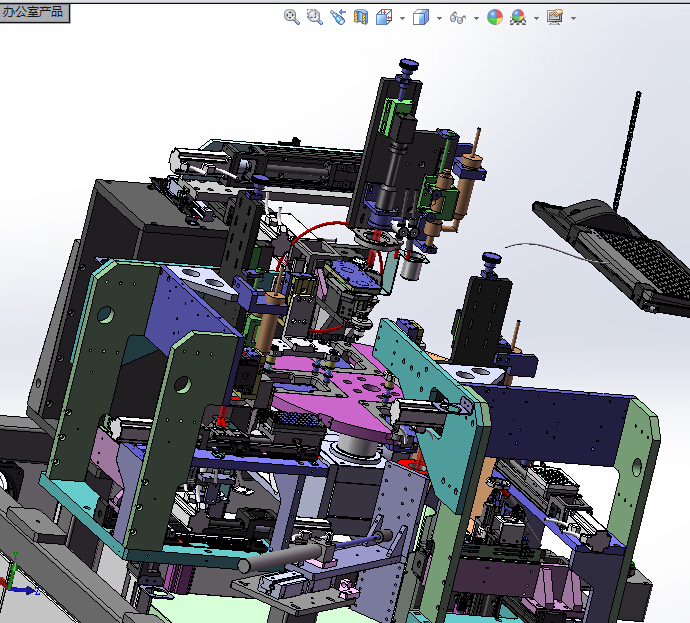
Task: Open the Apply Scene dropdown arrow
Action: 536,18
